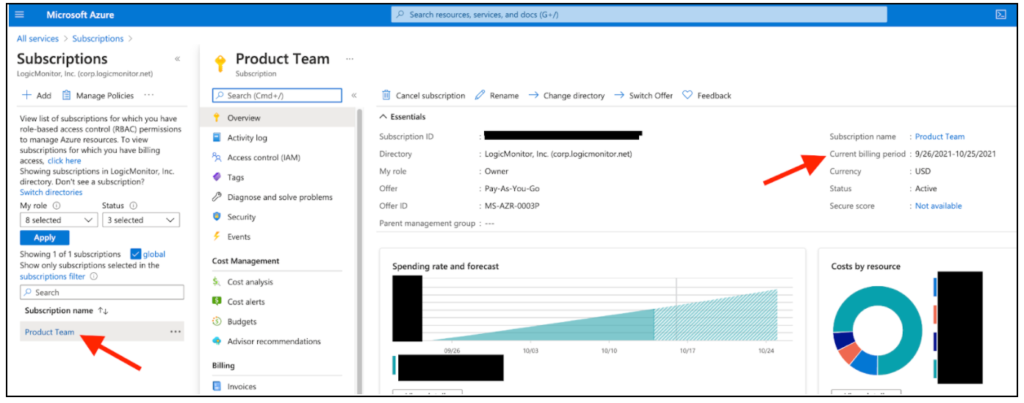The height and width of the screenshot is (403, 1024).
Task: Click the 'click here' billing access link
Action: [65, 161]
